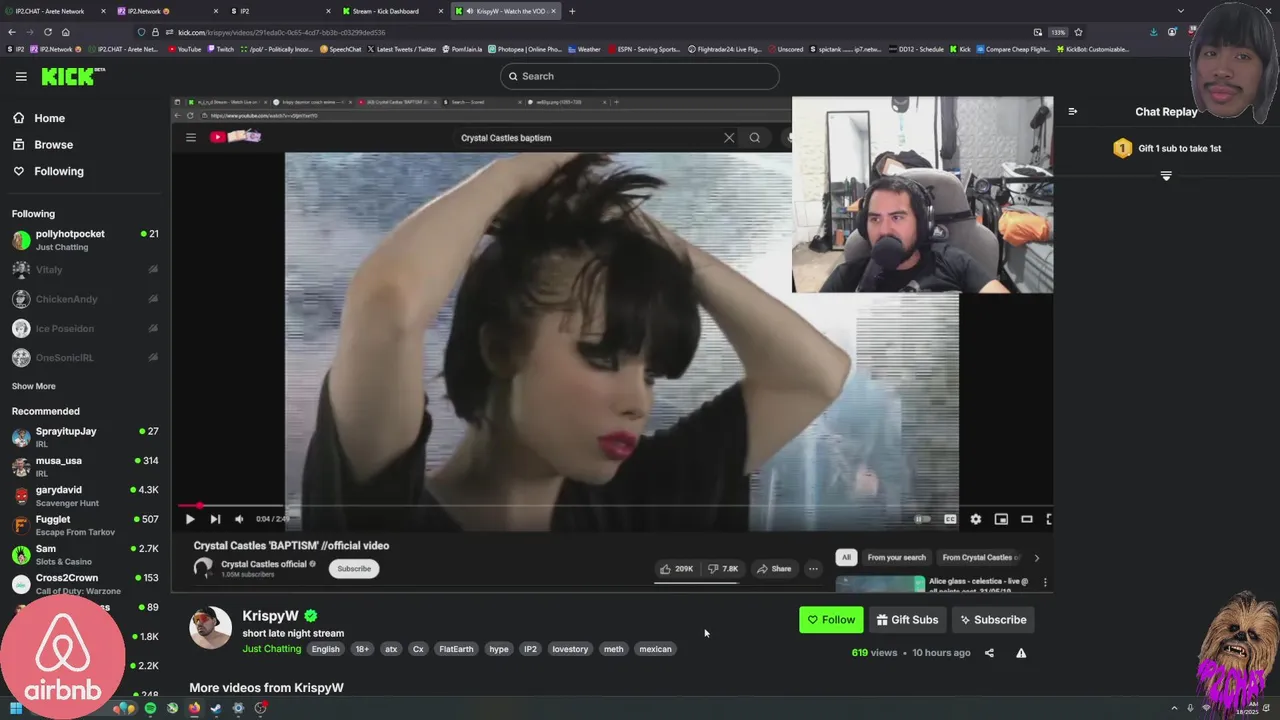Image resolution: width=1280 pixels, height=720 pixels.
Task: Open more actions ellipsis on video
Action: tap(813, 569)
